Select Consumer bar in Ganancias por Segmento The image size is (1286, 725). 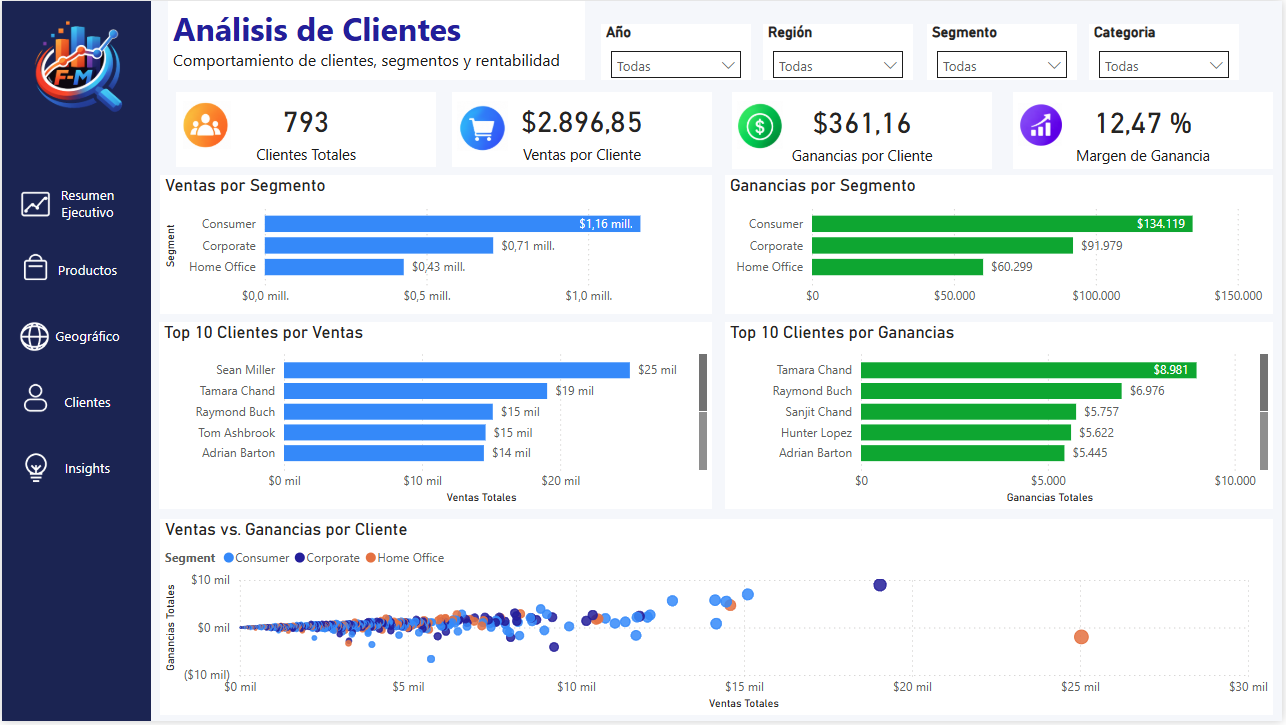click(1002, 224)
